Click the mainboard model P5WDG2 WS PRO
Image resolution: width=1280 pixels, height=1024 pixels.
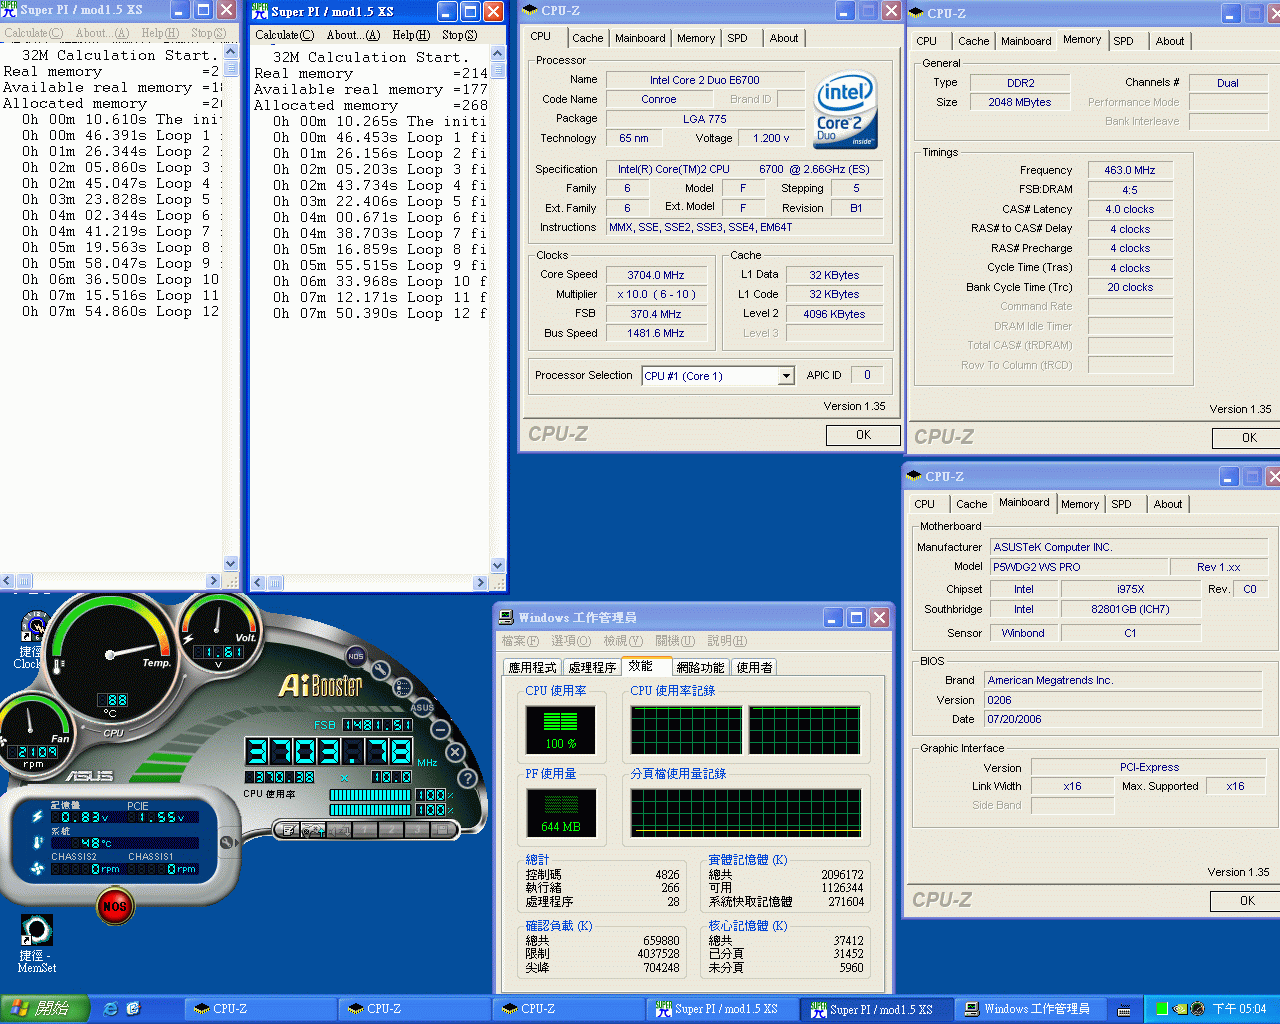(1078, 567)
